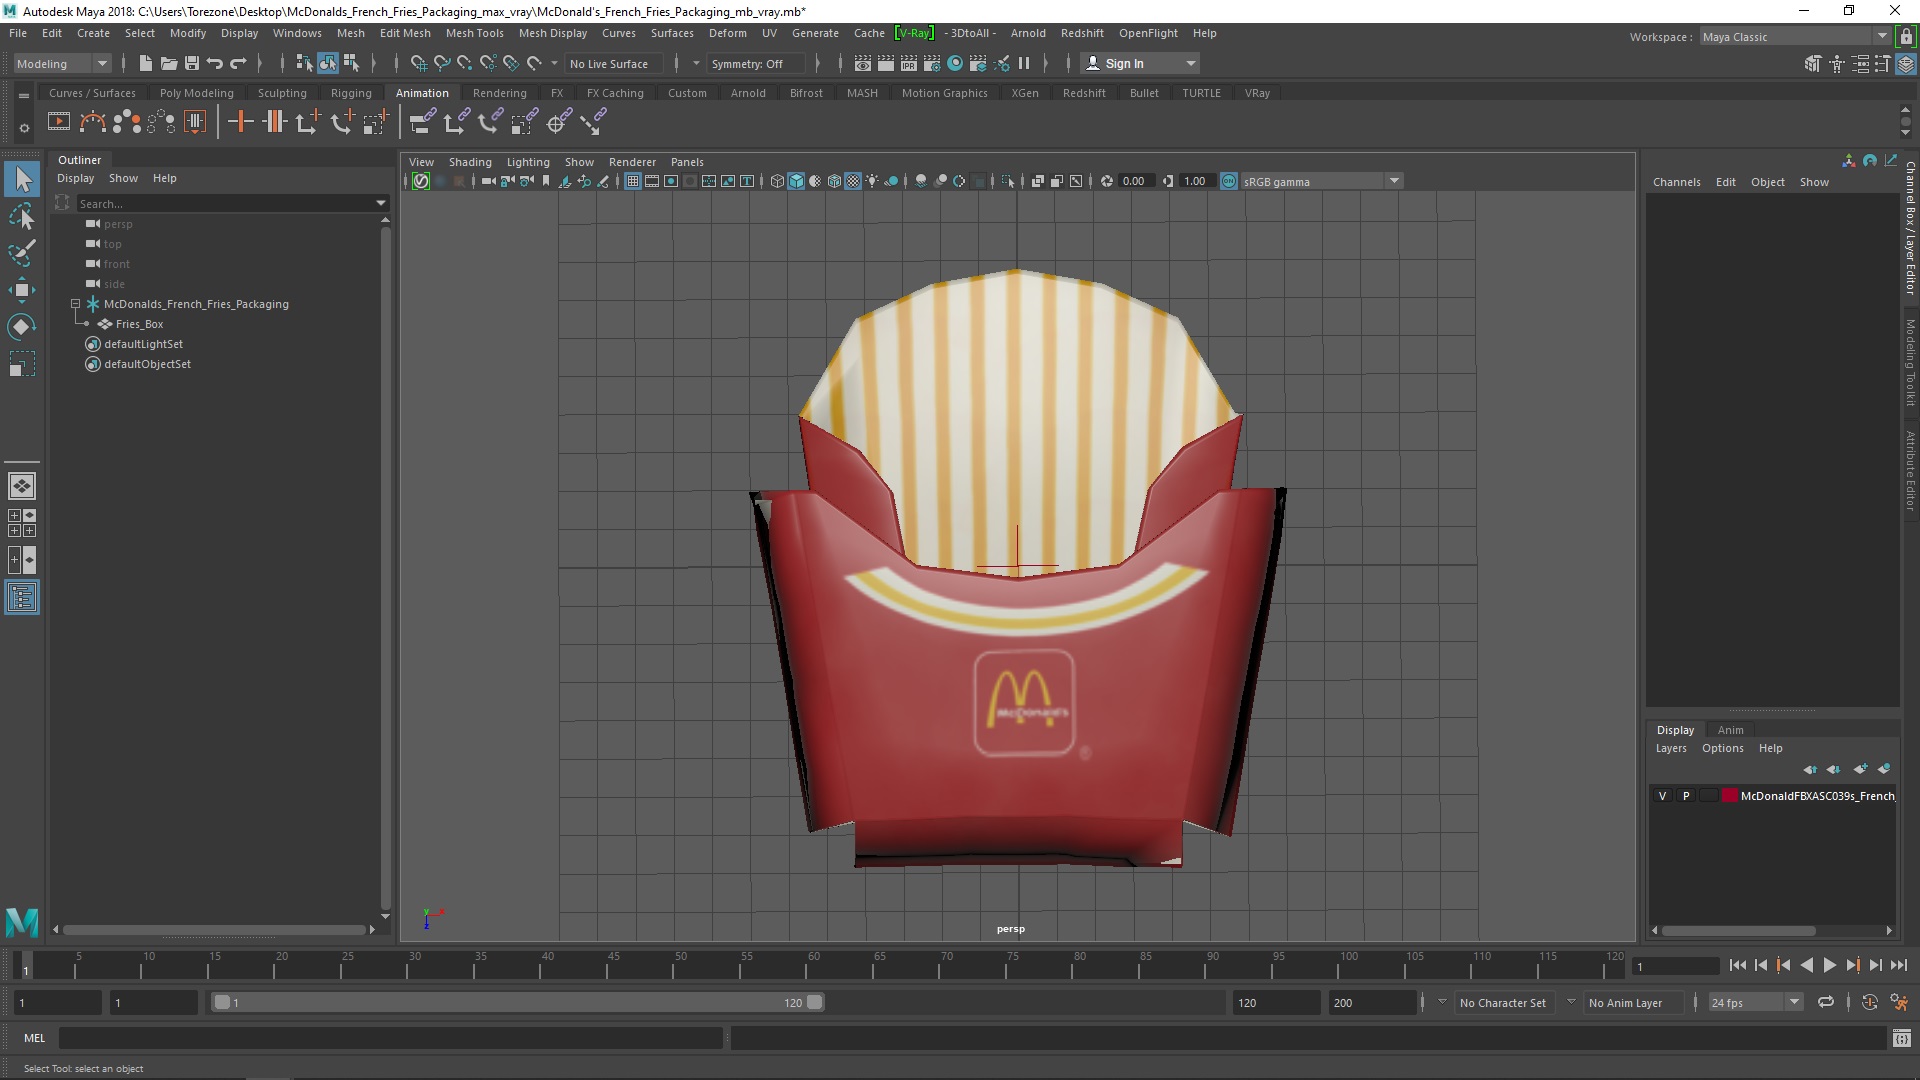
Task: Toggle playback P of McDonald layer
Action: coord(1686,796)
